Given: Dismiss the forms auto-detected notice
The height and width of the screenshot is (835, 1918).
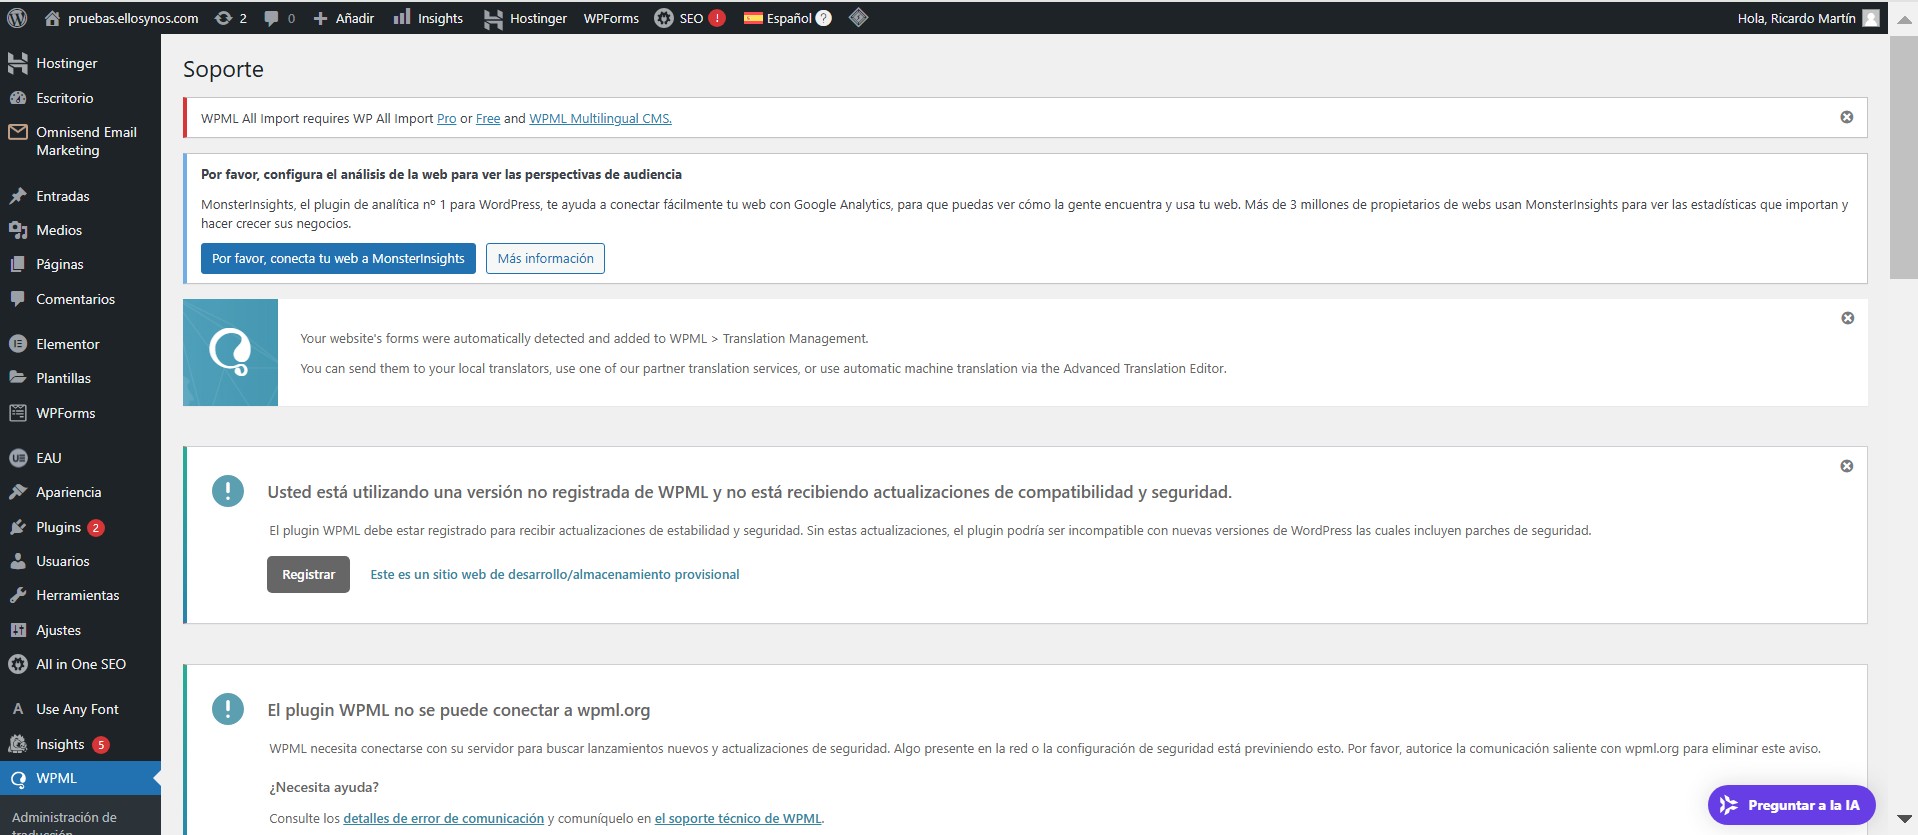Looking at the screenshot, I should point(1847,318).
